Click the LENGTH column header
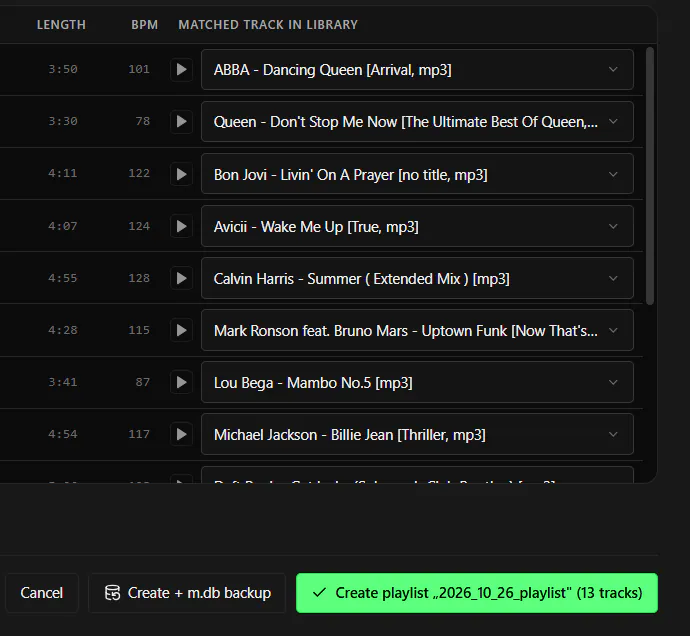Viewport: 690px width, 636px height. (x=61, y=25)
